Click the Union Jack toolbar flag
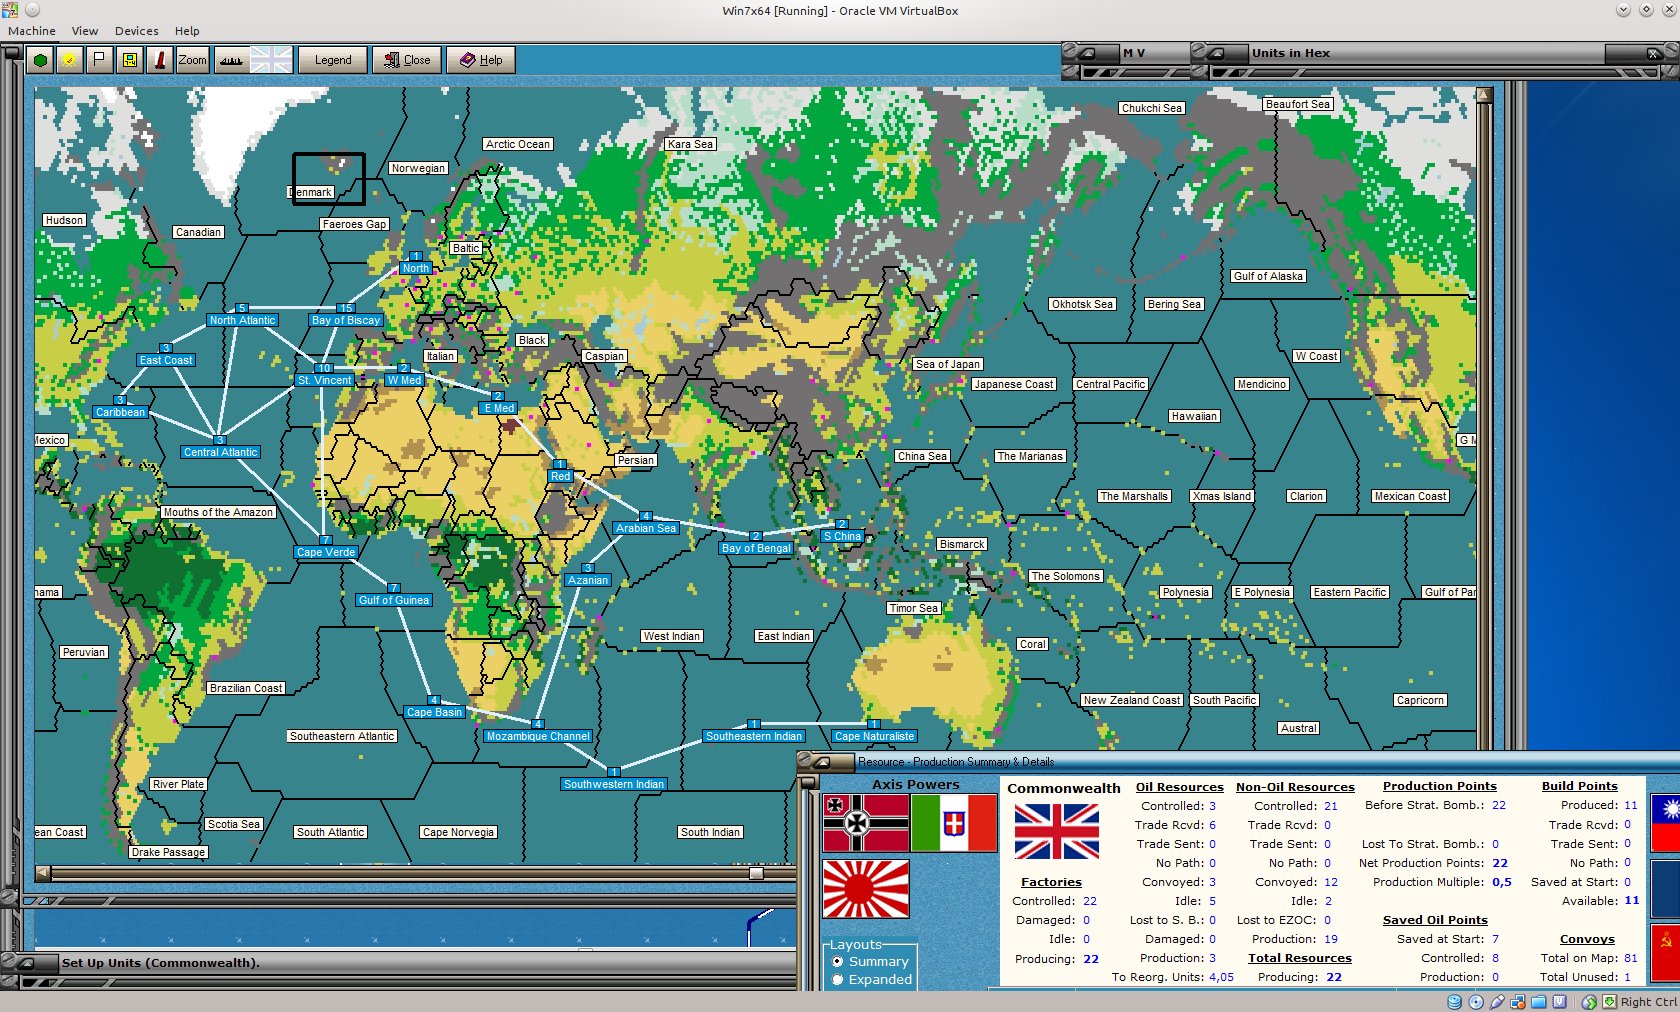 pyautogui.click(x=271, y=60)
